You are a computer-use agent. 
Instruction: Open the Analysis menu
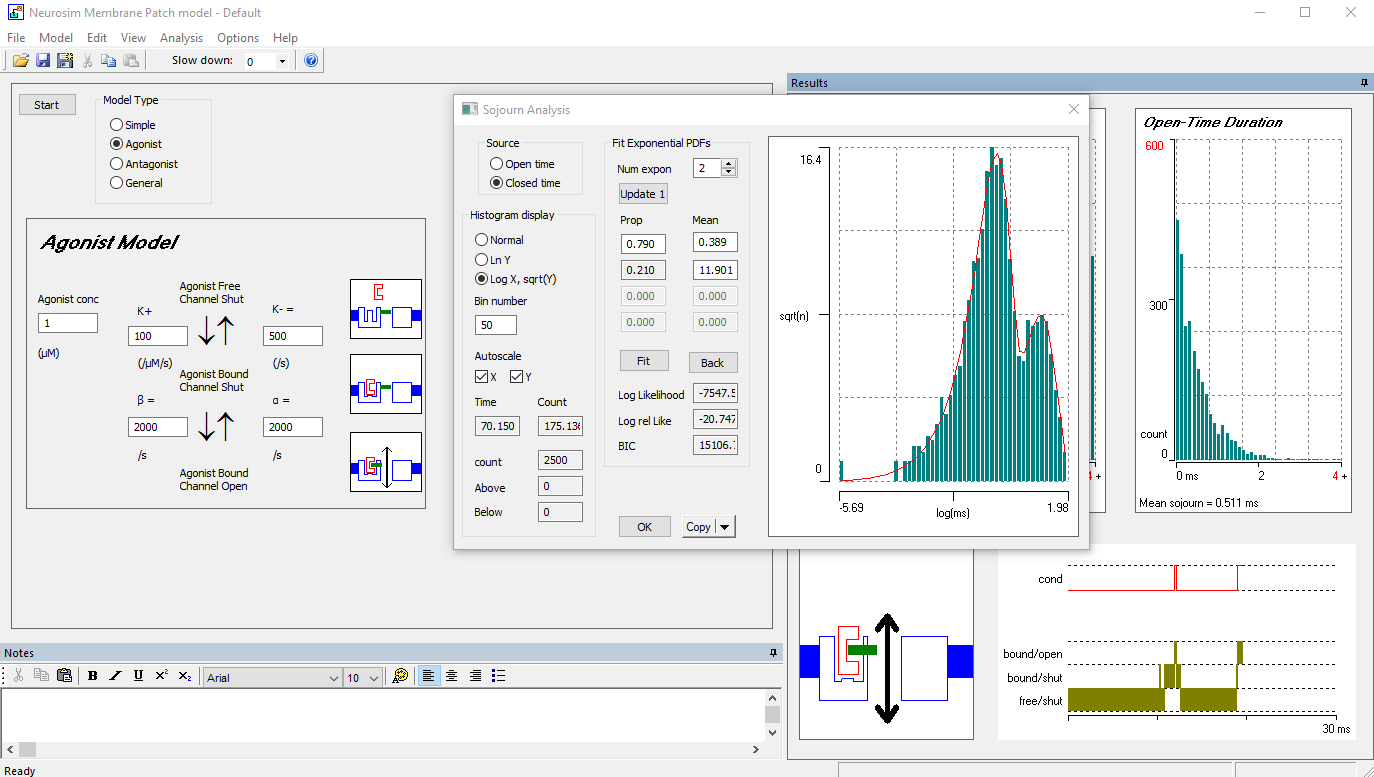[x=181, y=38]
